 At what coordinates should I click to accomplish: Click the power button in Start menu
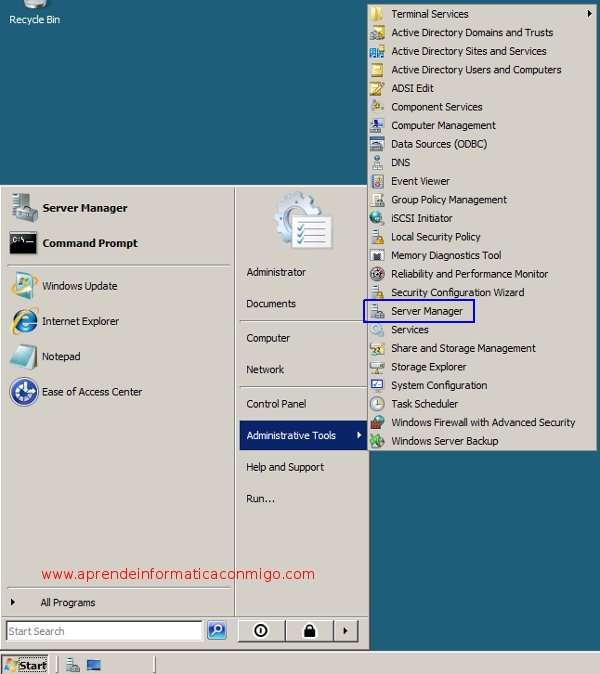[x=261, y=631]
